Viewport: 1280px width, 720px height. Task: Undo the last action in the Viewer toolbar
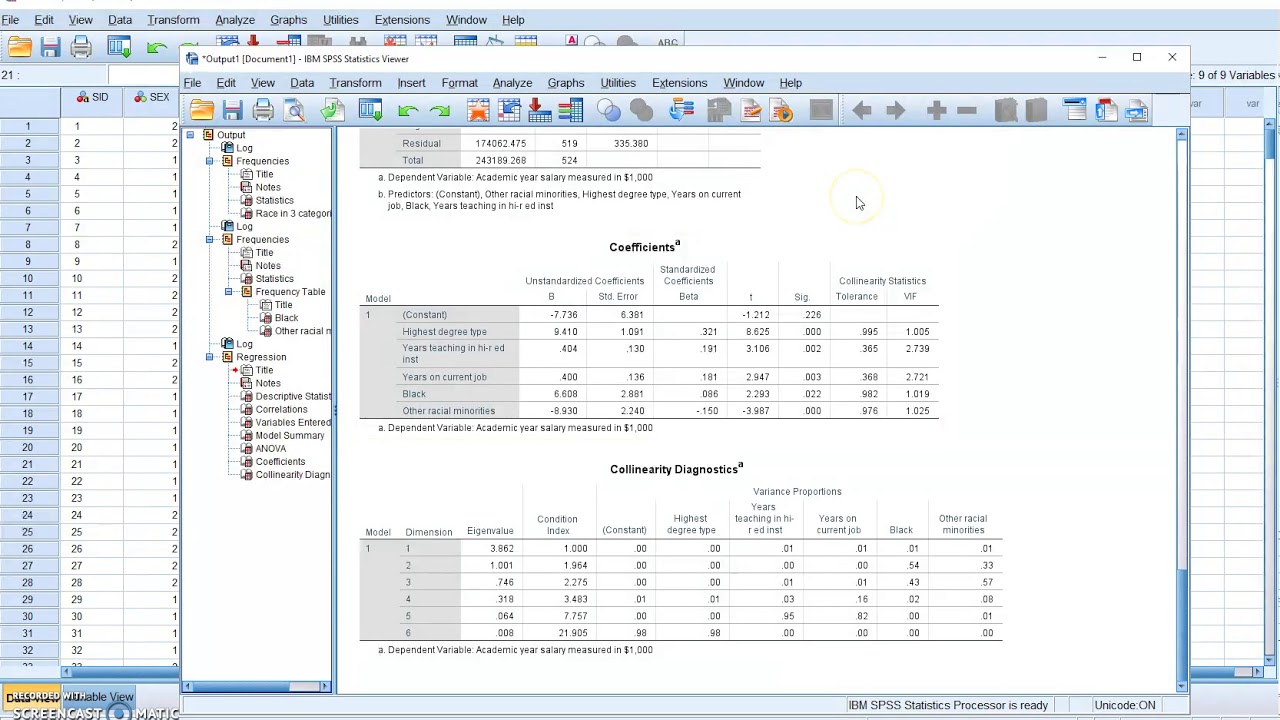[407, 111]
